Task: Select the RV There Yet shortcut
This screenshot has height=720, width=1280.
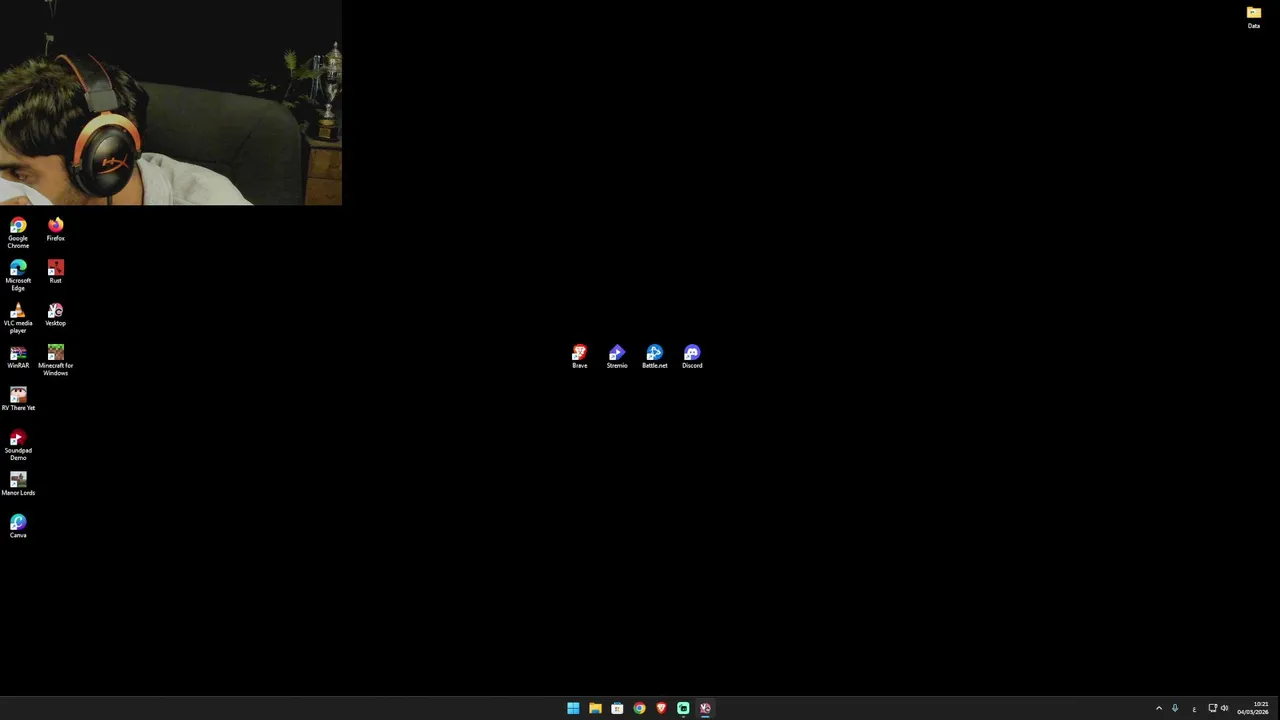Action: click(18, 399)
